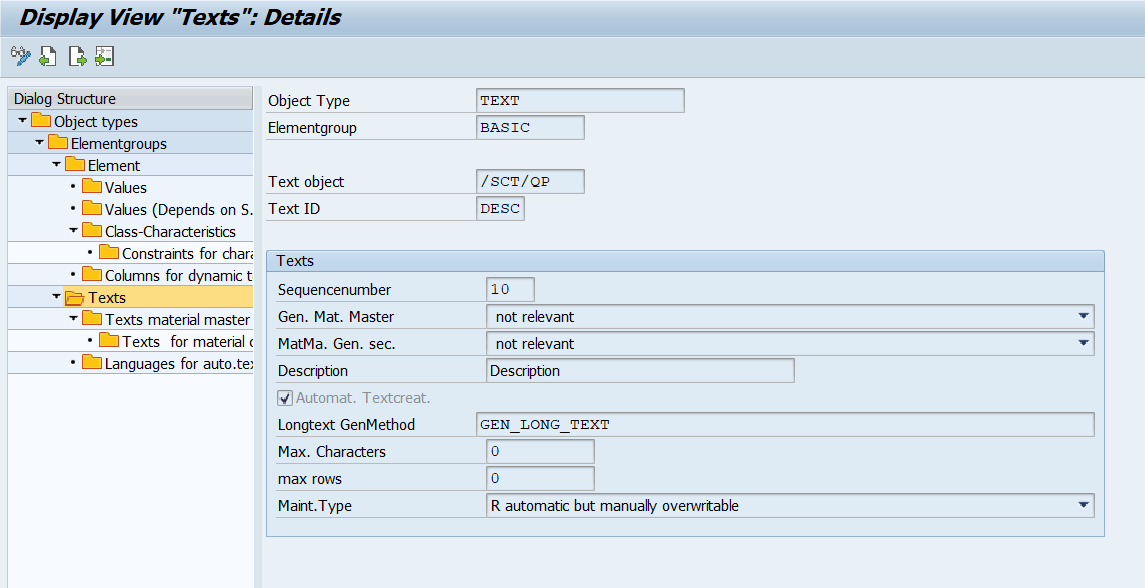Click the Longtext GenMethod input field

[785, 425]
